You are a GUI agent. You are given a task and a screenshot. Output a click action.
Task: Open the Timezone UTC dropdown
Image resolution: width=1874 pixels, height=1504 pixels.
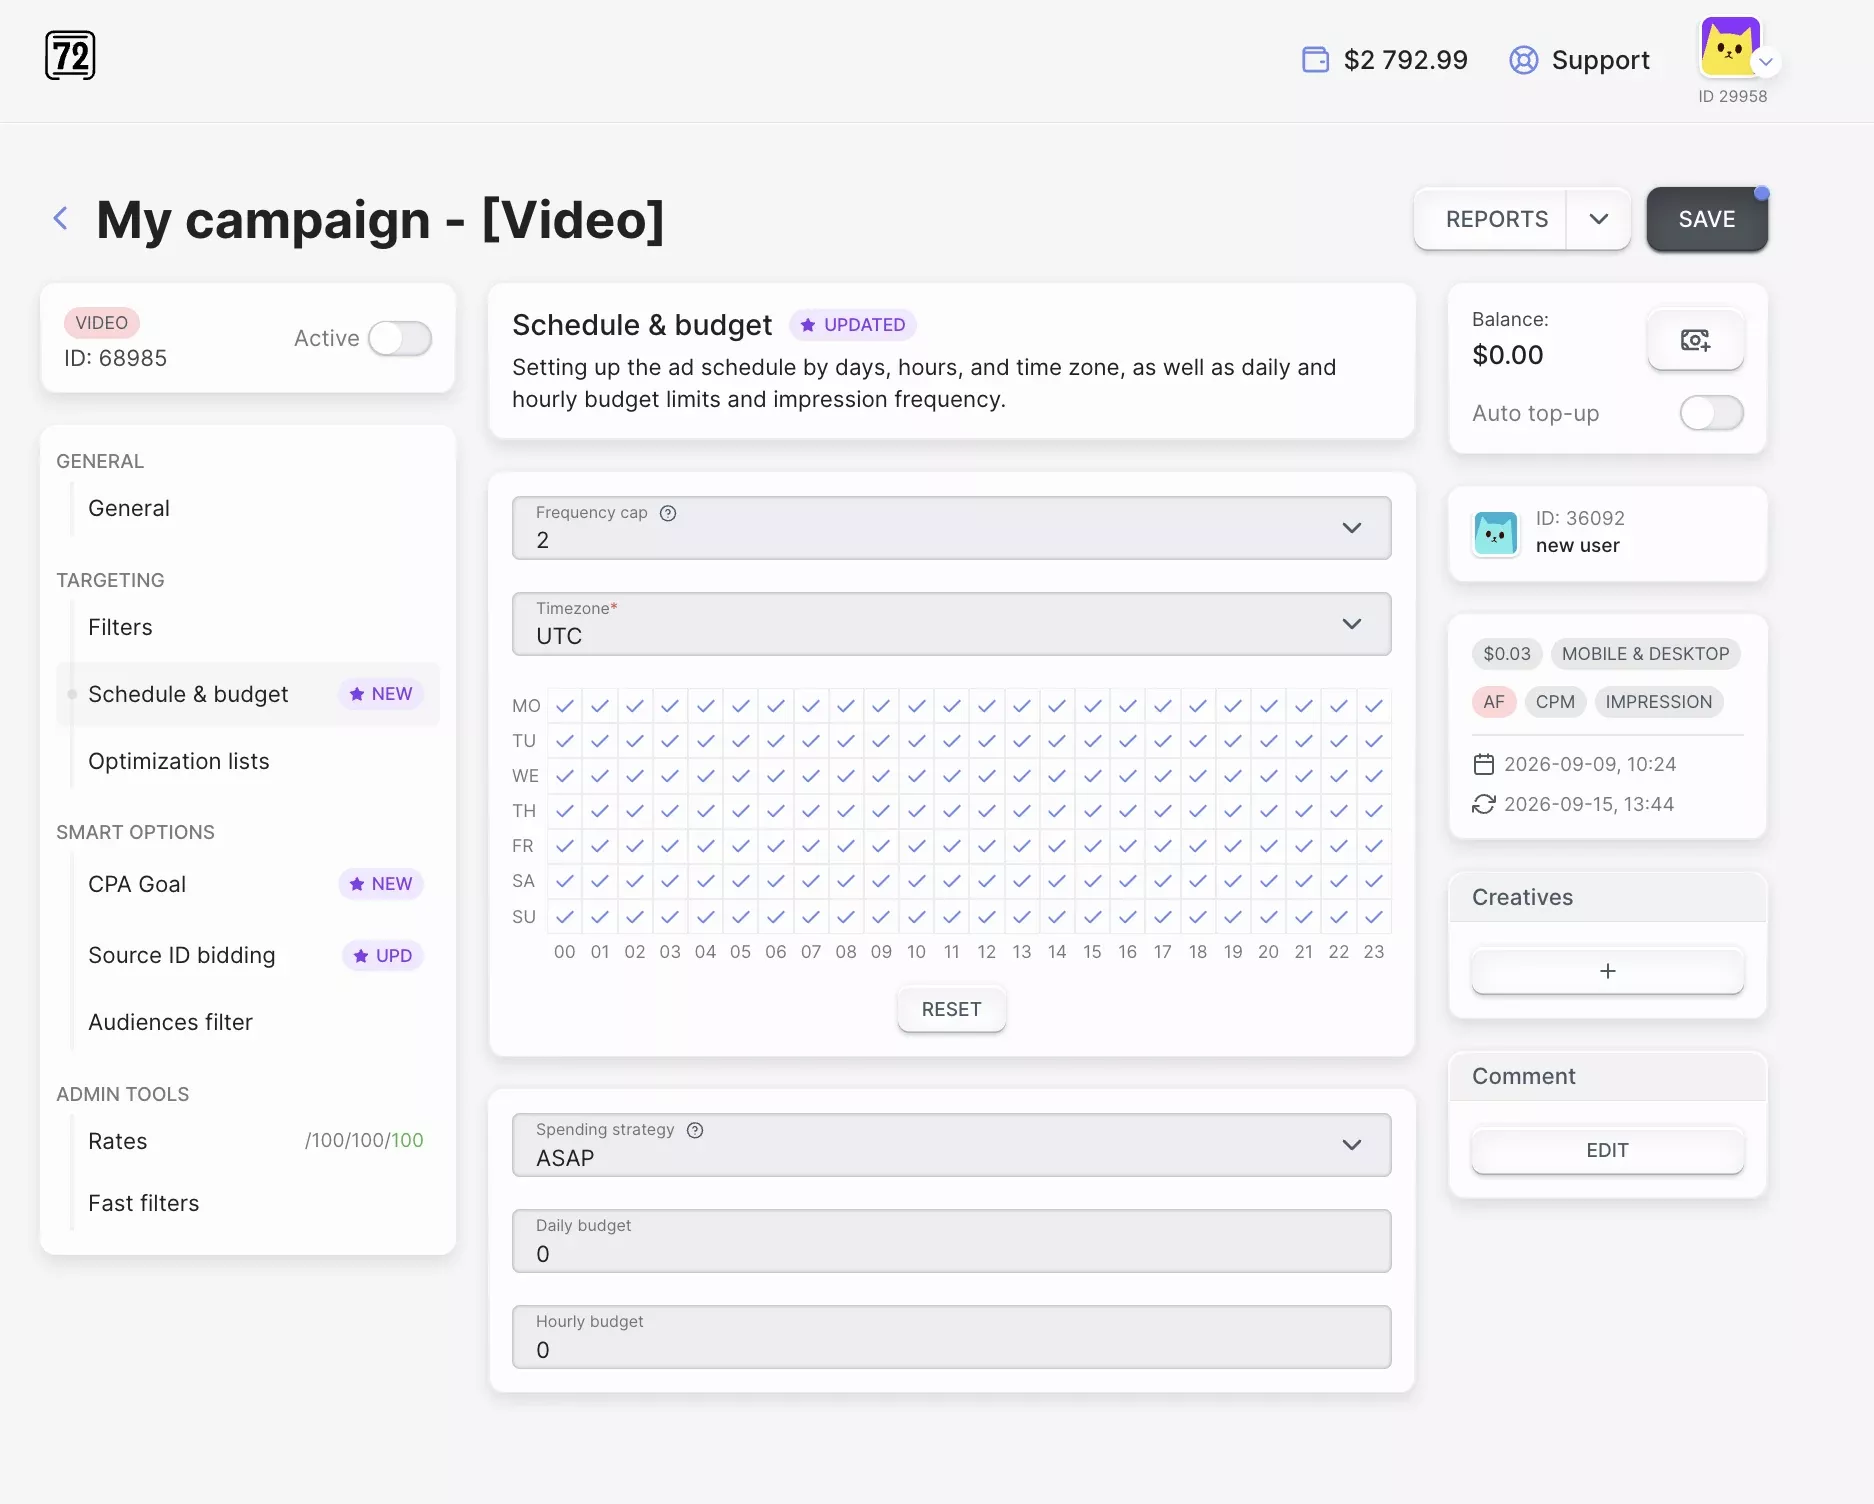[x=951, y=624]
